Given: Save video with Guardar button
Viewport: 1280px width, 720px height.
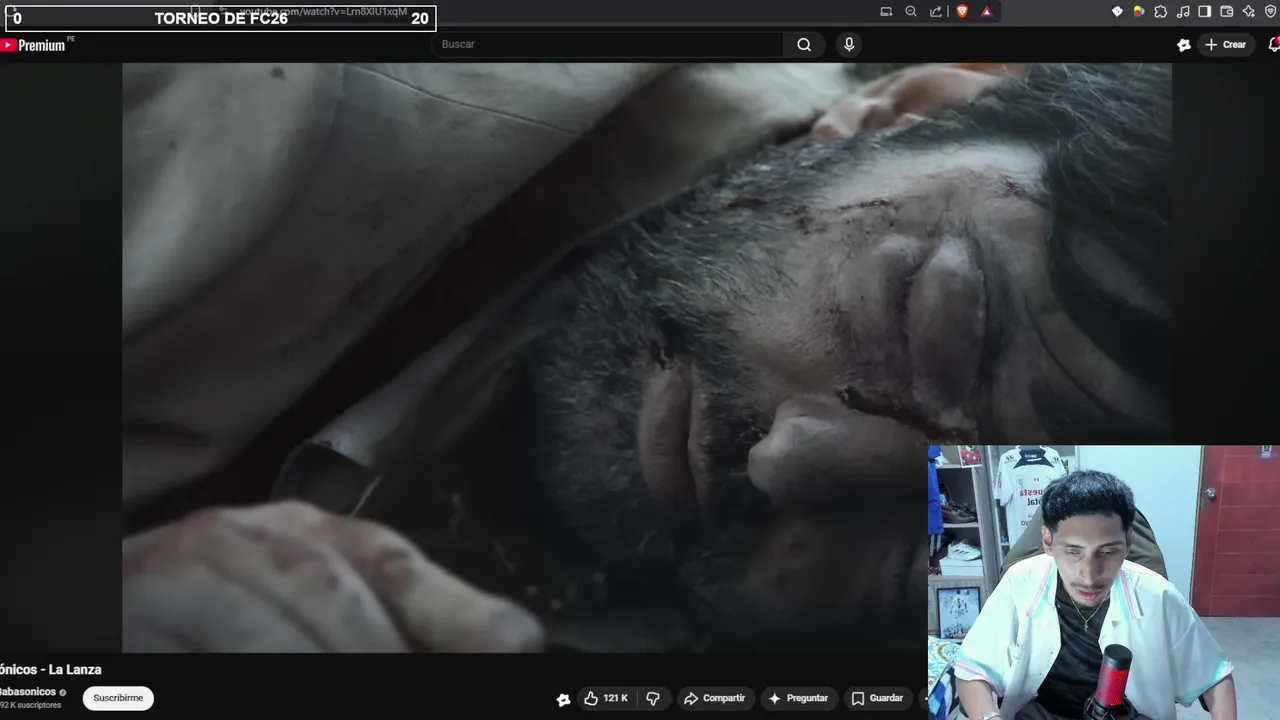Looking at the screenshot, I should click(877, 698).
